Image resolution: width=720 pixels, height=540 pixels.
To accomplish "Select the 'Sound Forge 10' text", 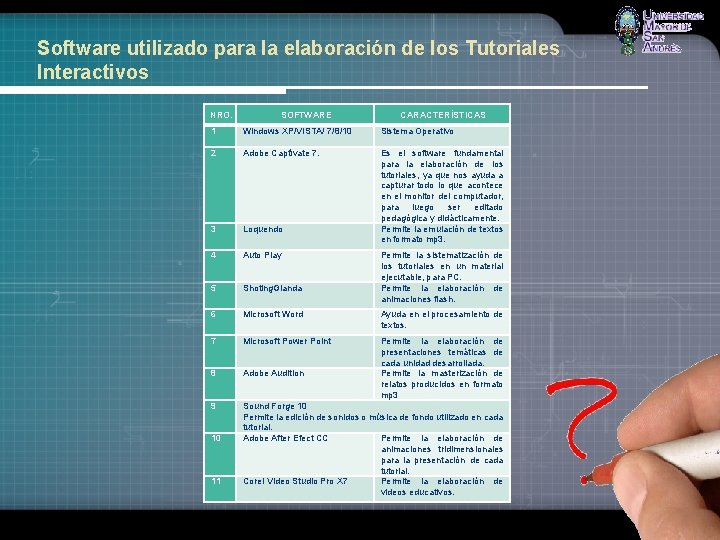I will 275,406.
